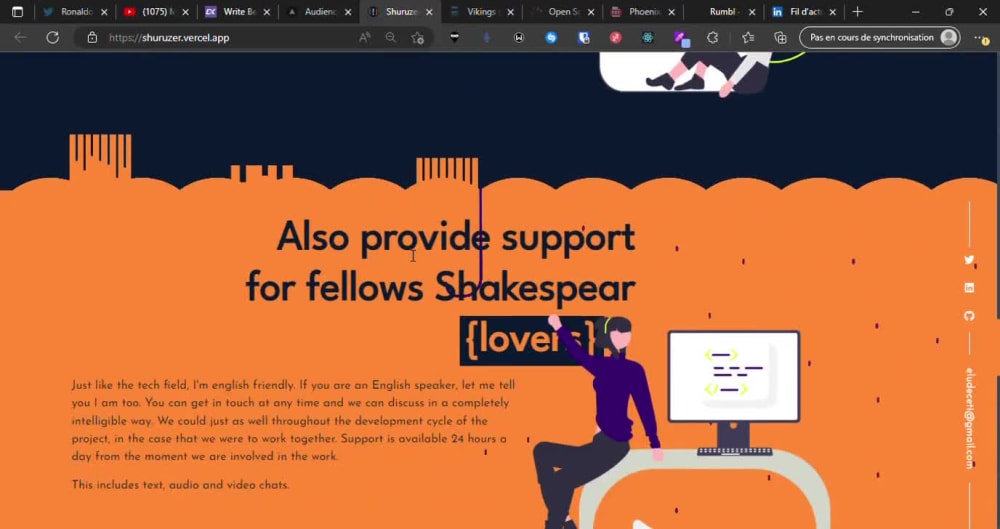This screenshot has width=1000, height=529.
Task: Open the red circular extension icon
Action: [615, 38]
